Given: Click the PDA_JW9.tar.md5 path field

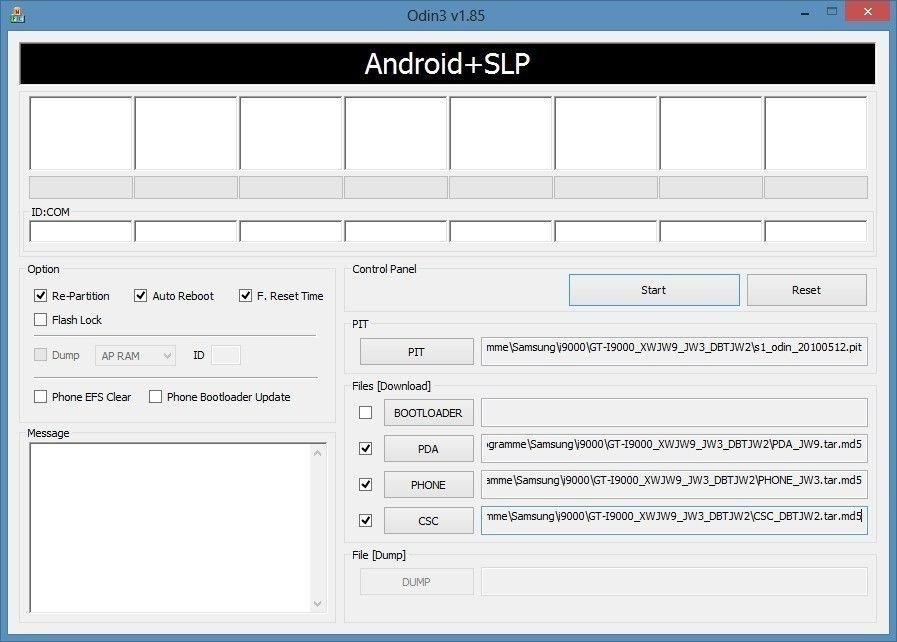Looking at the screenshot, I should pos(674,448).
